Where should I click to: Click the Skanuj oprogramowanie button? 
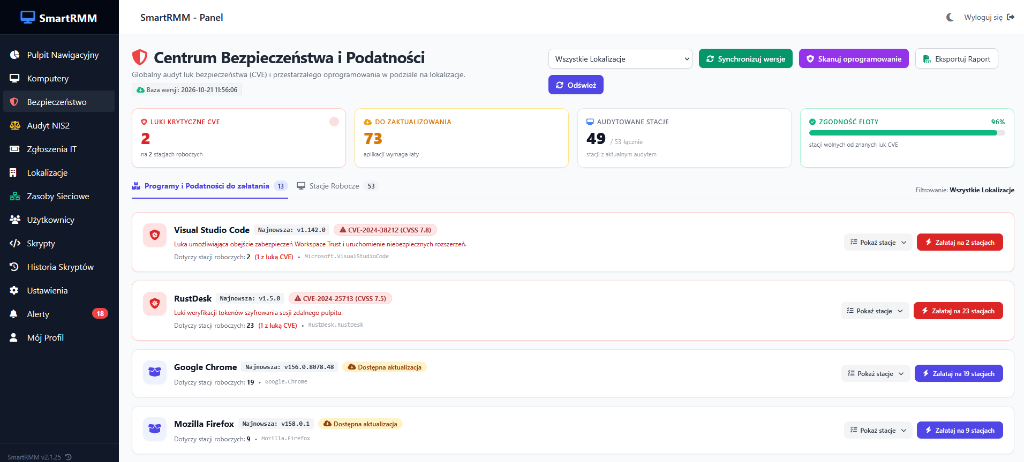coord(854,59)
